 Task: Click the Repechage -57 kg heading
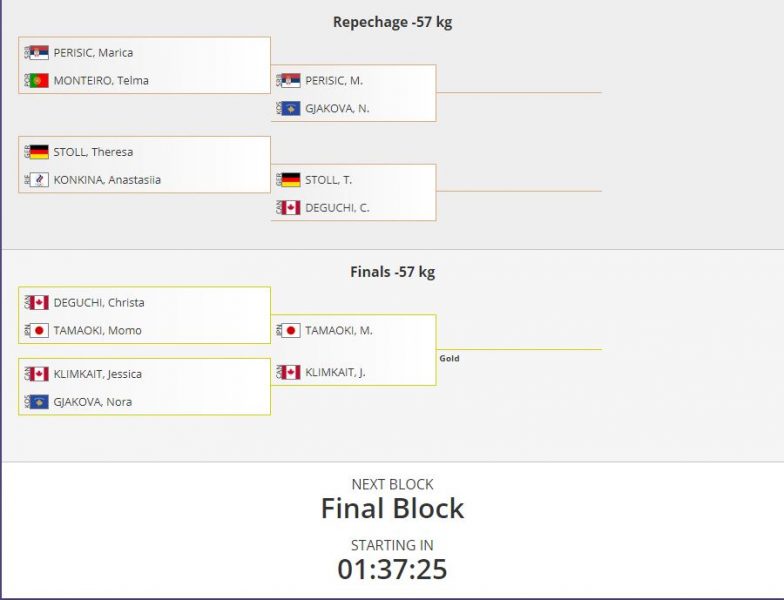point(392,22)
